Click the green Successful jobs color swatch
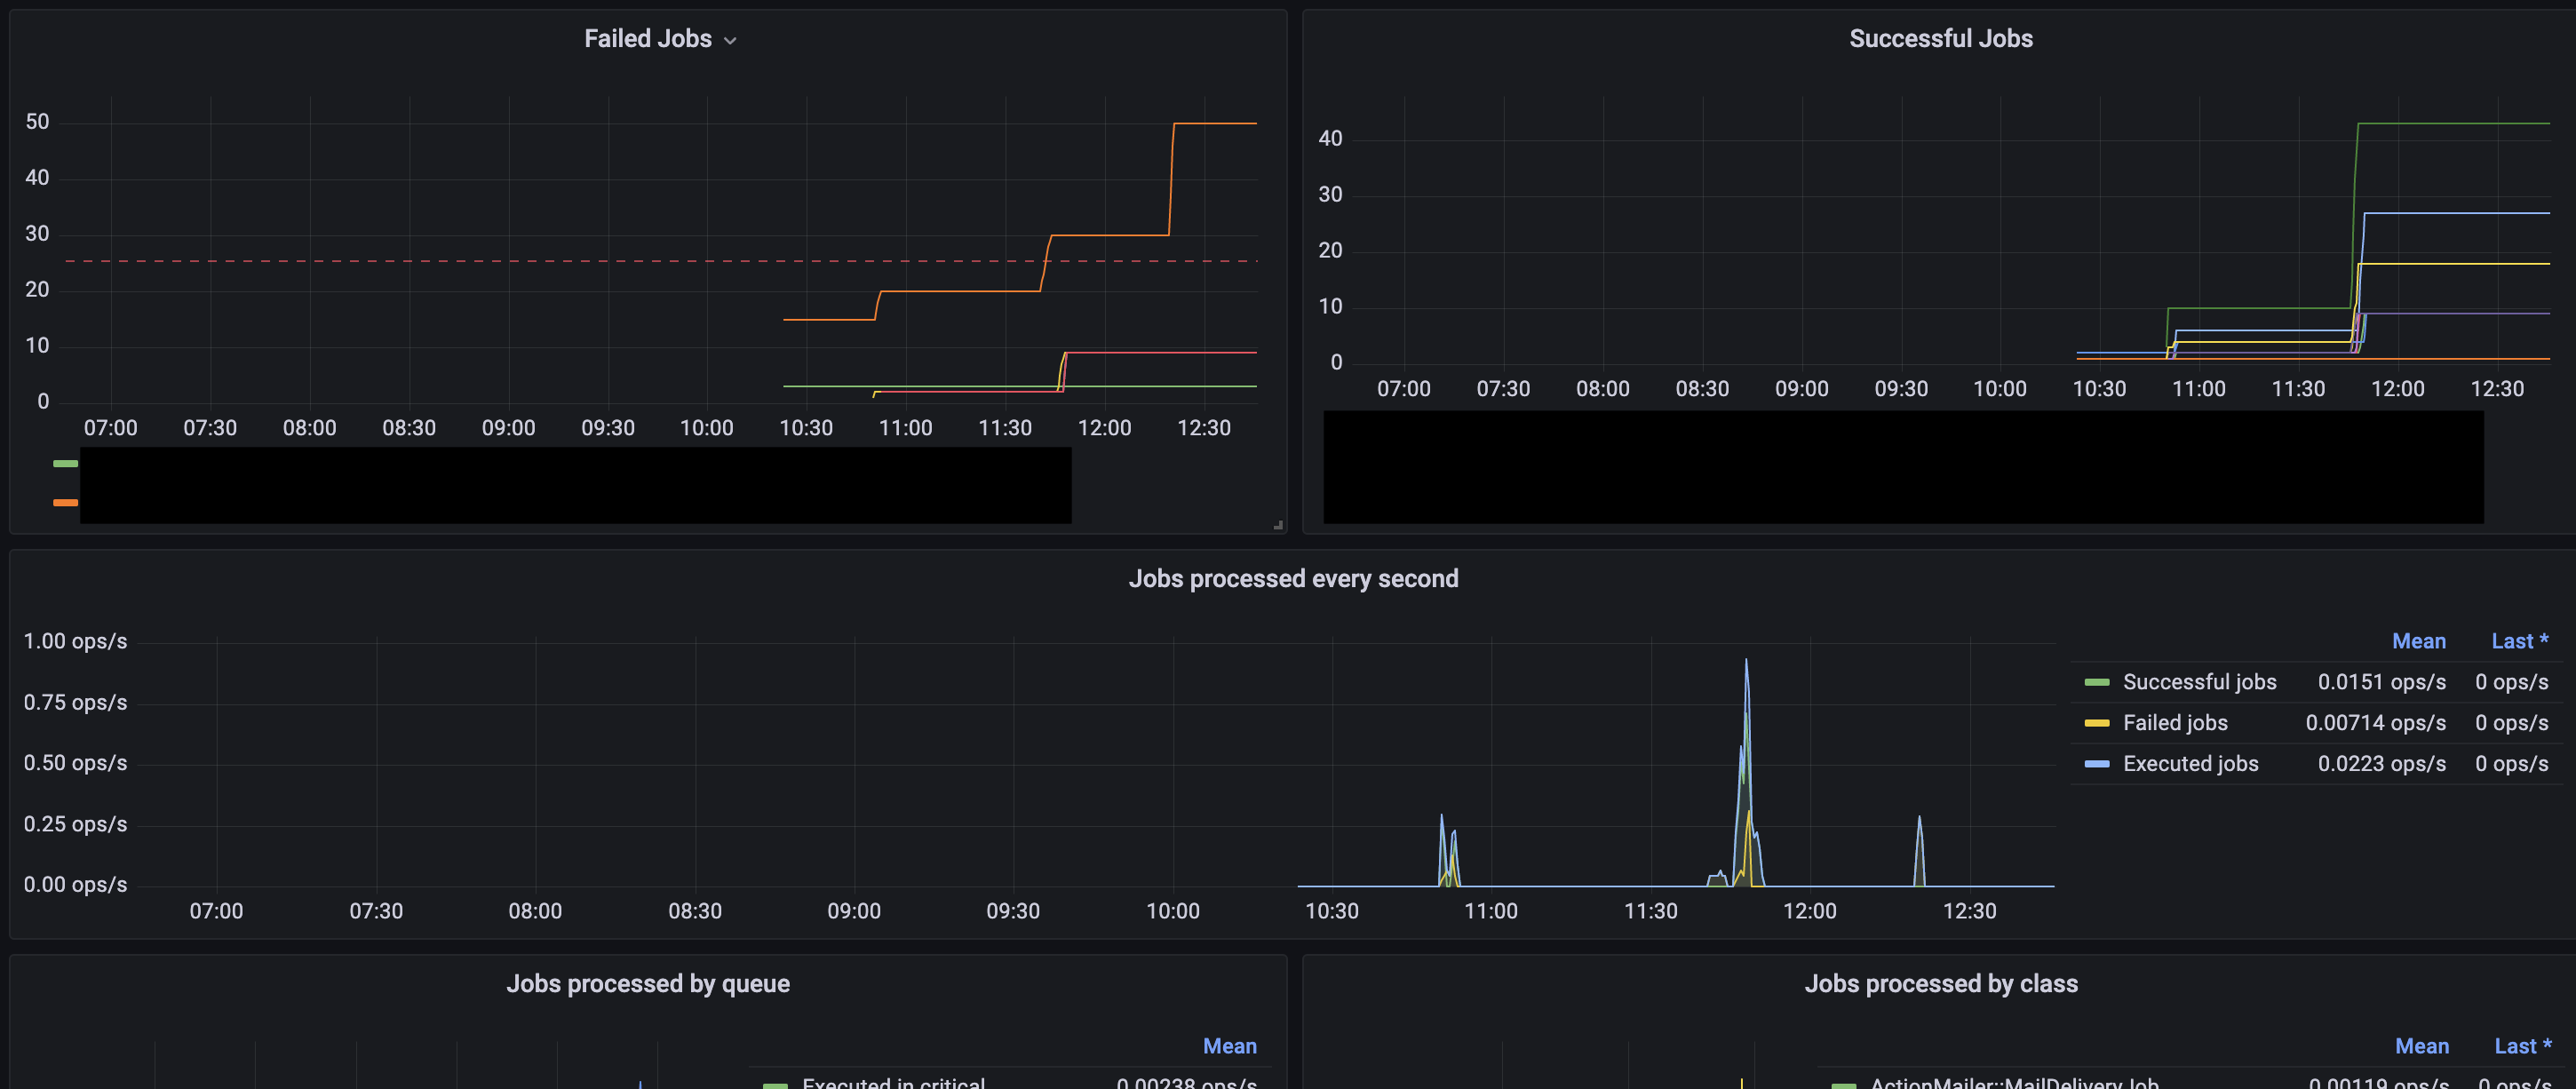 click(x=2096, y=683)
